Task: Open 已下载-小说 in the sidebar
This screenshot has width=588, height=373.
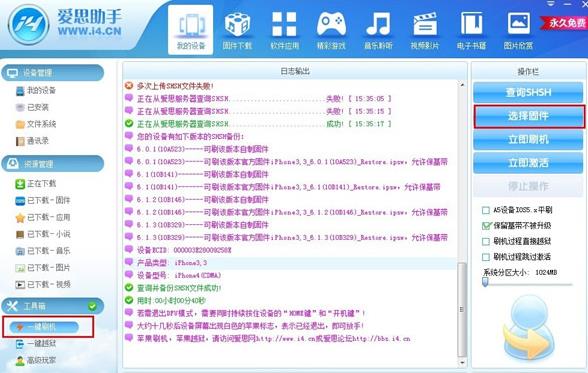Action: pos(43,234)
